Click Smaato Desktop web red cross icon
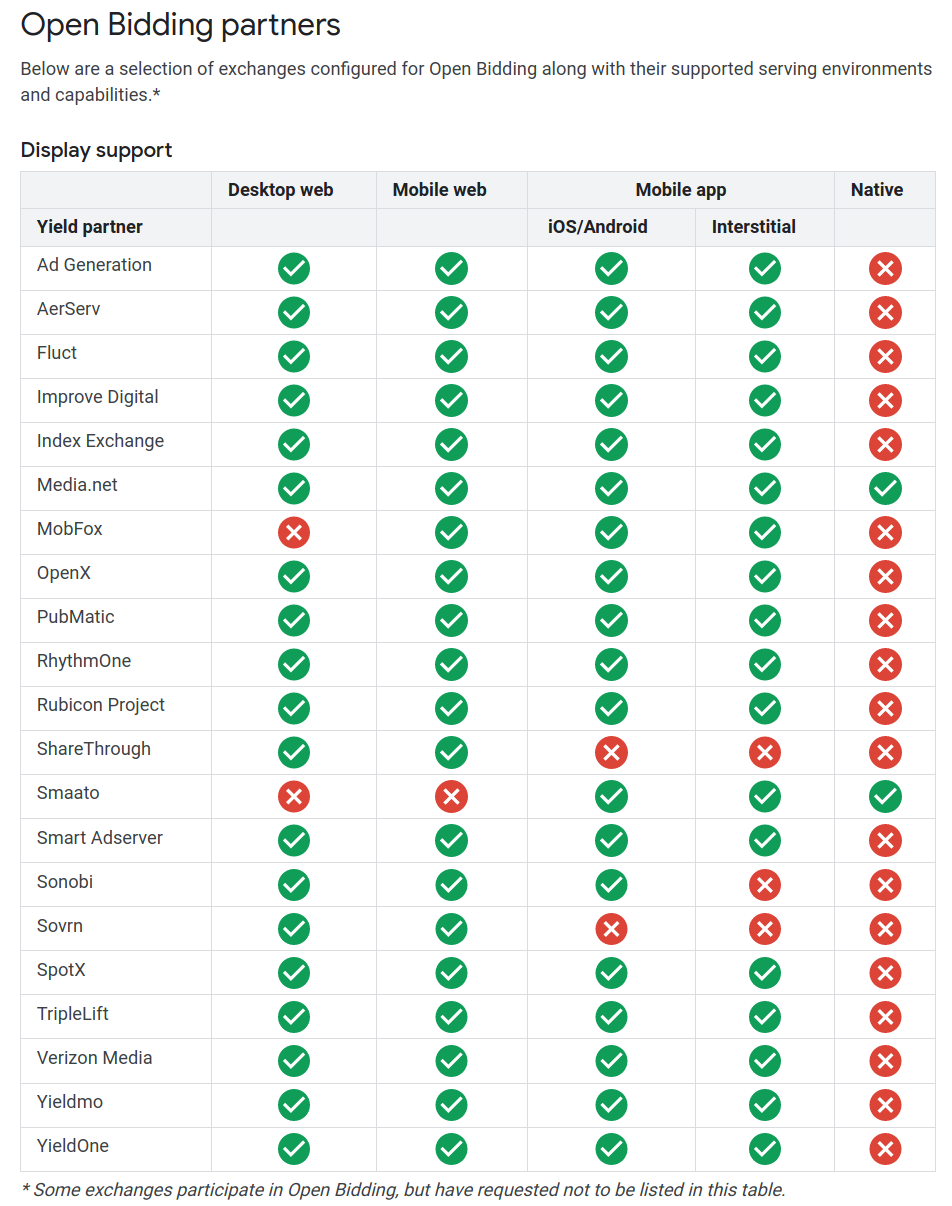The height and width of the screenshot is (1206, 952). [x=294, y=797]
